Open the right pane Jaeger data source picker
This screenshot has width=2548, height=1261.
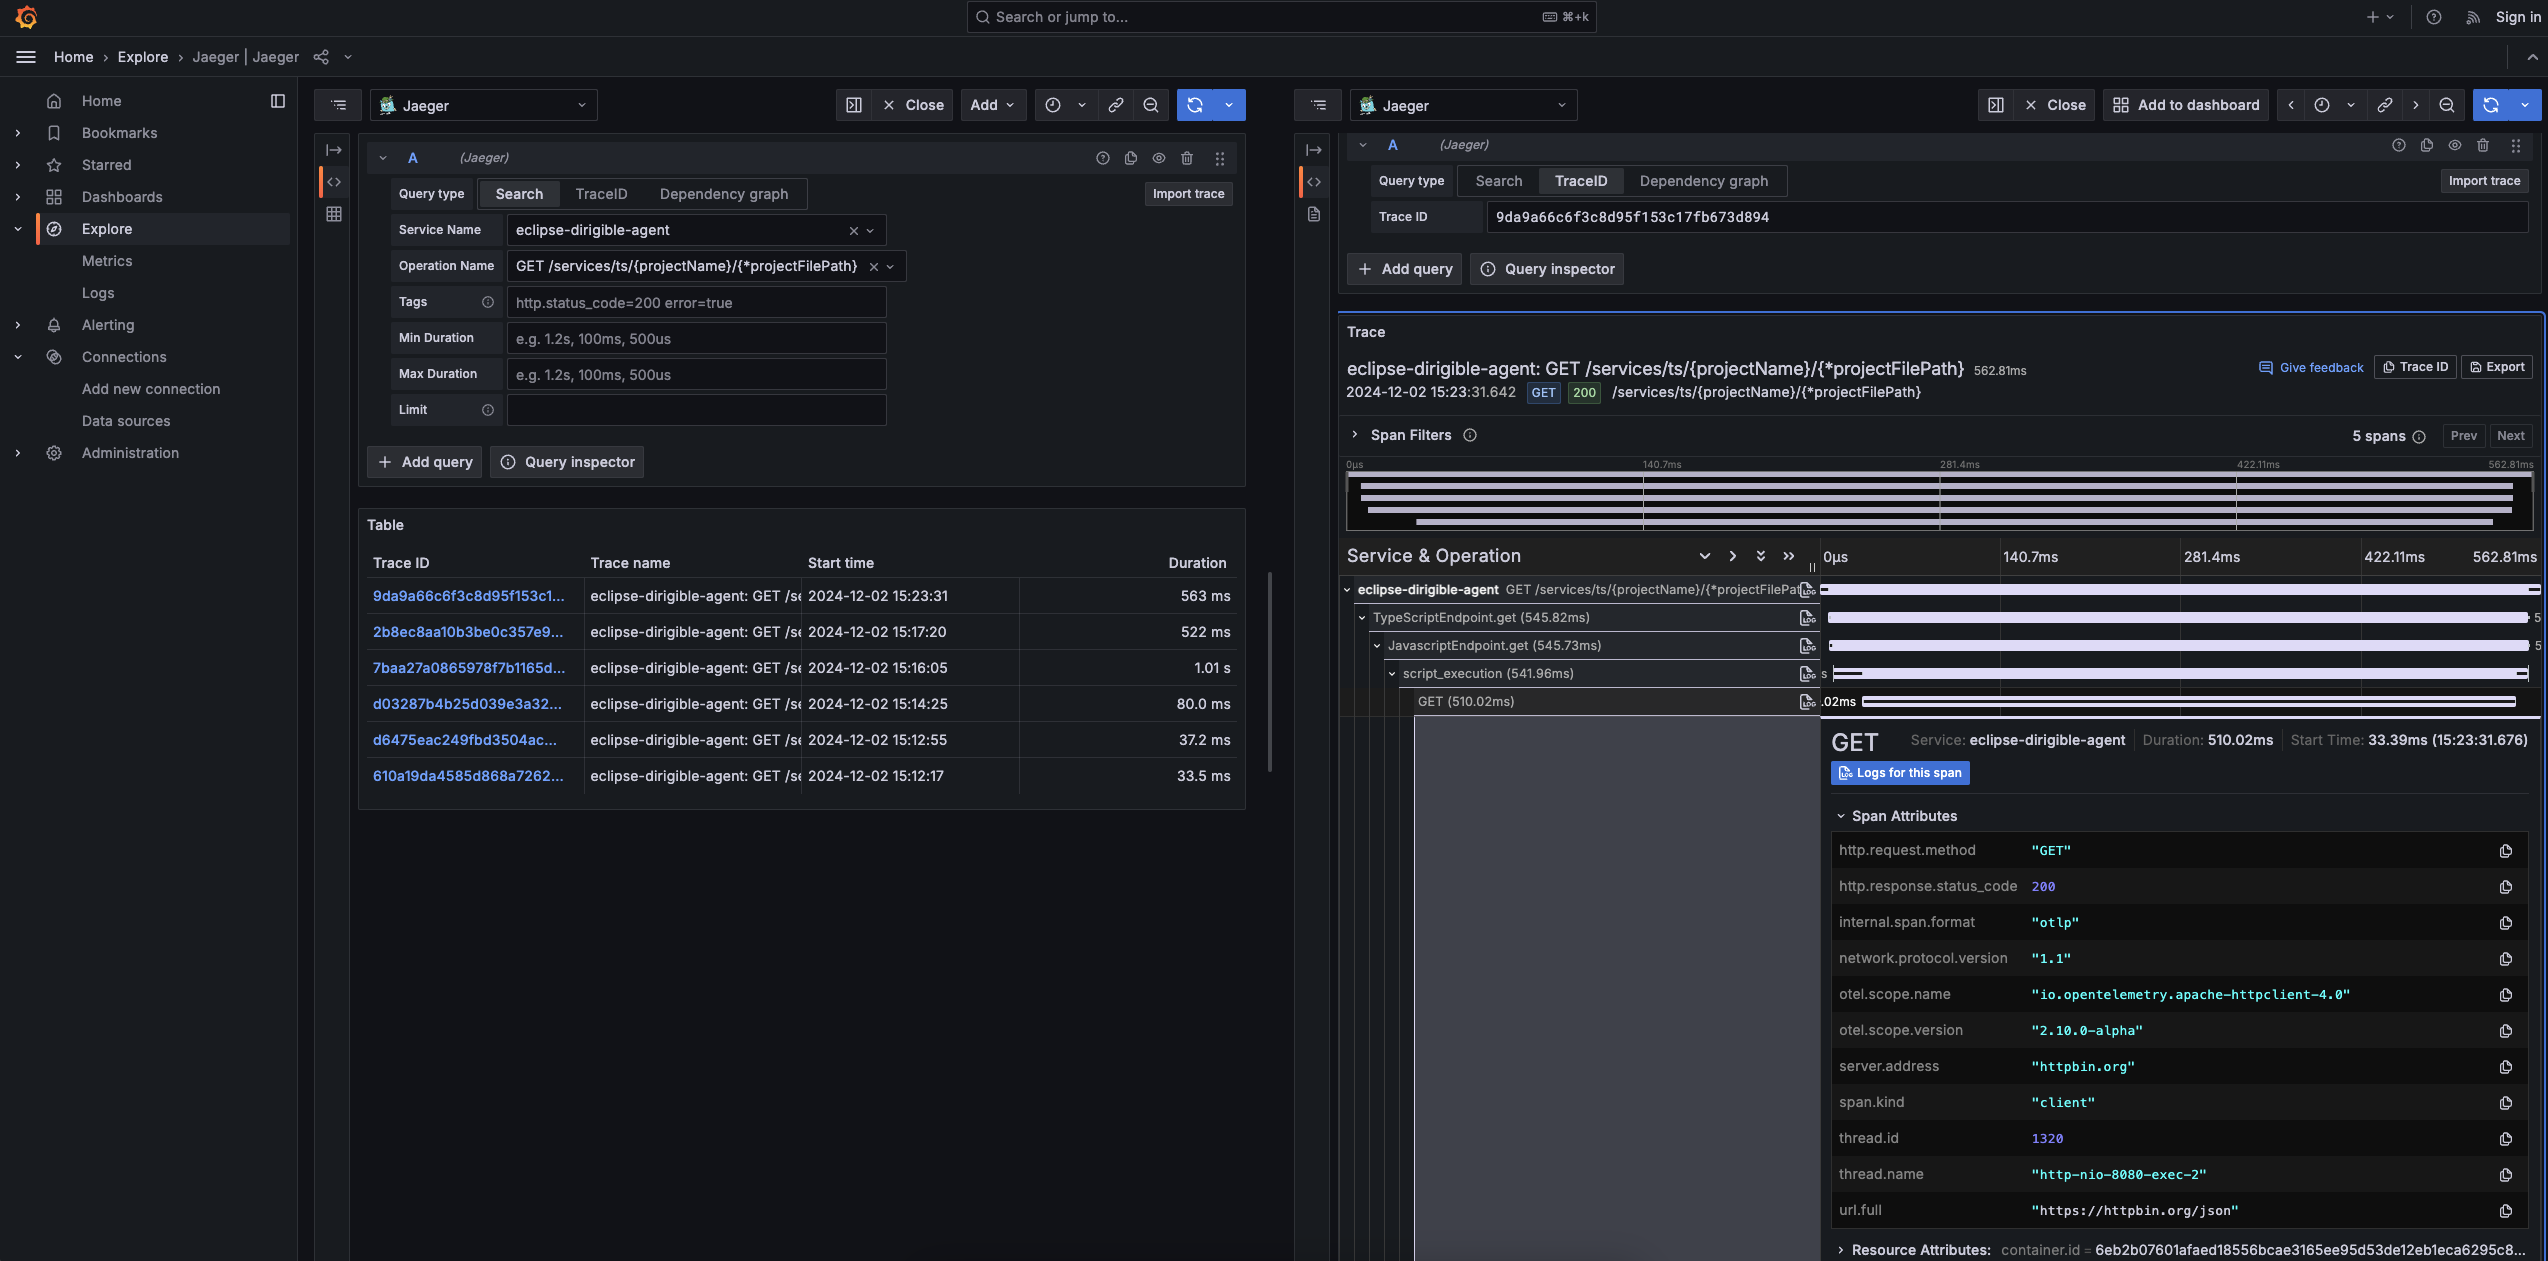pyautogui.click(x=1464, y=105)
